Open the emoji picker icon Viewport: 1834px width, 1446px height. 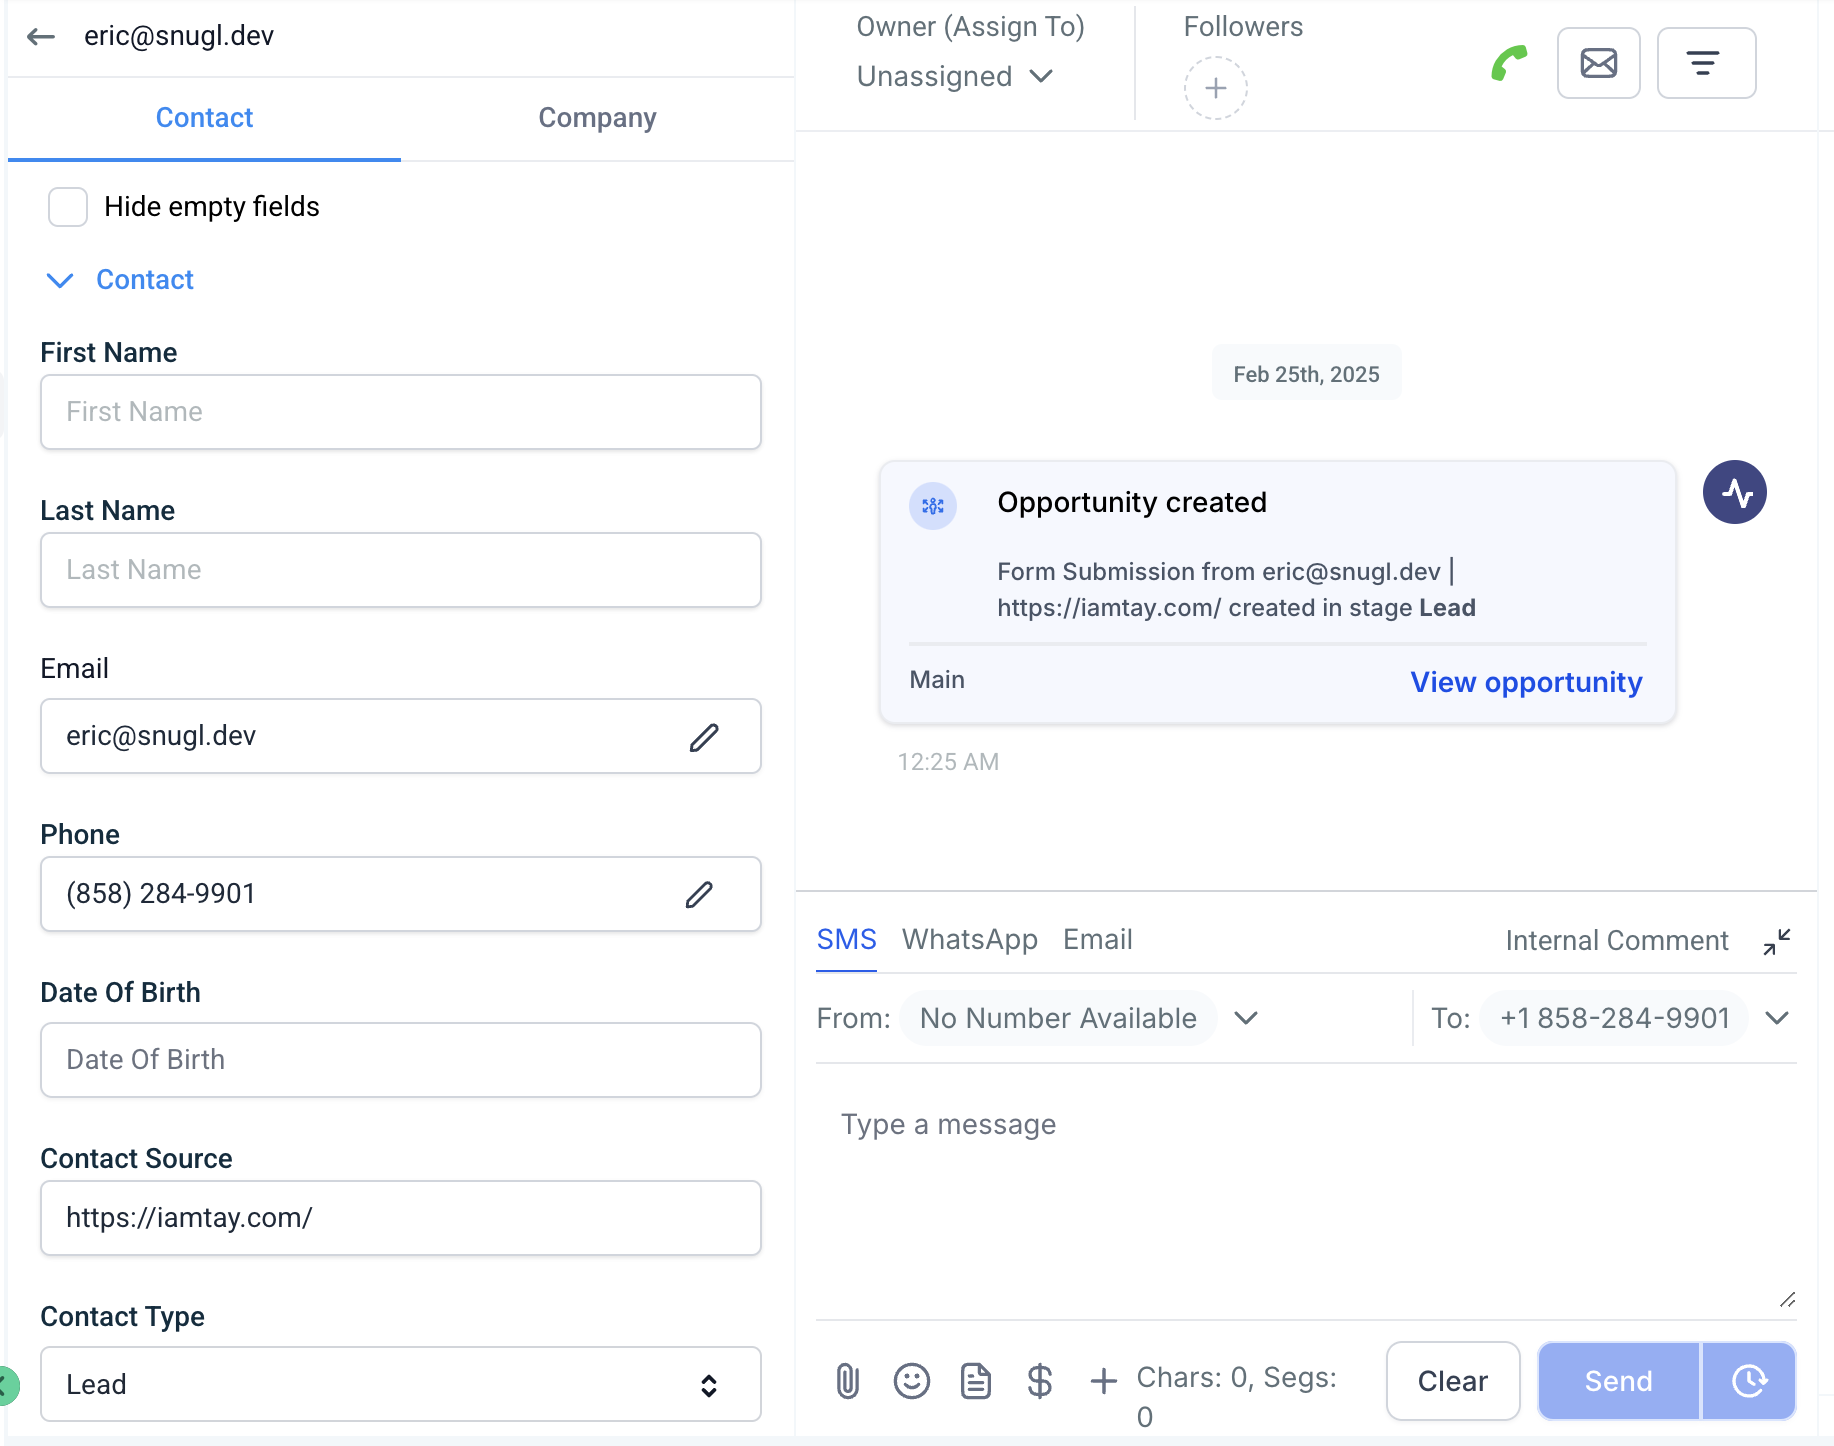coord(911,1381)
